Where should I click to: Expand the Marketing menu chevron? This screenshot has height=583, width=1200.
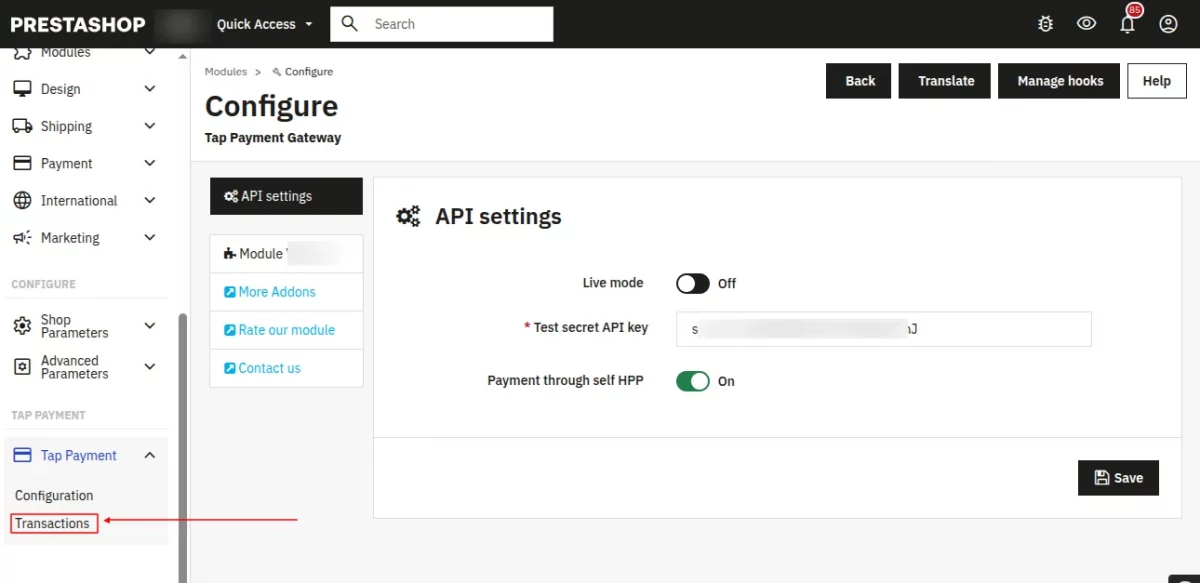[x=150, y=238]
